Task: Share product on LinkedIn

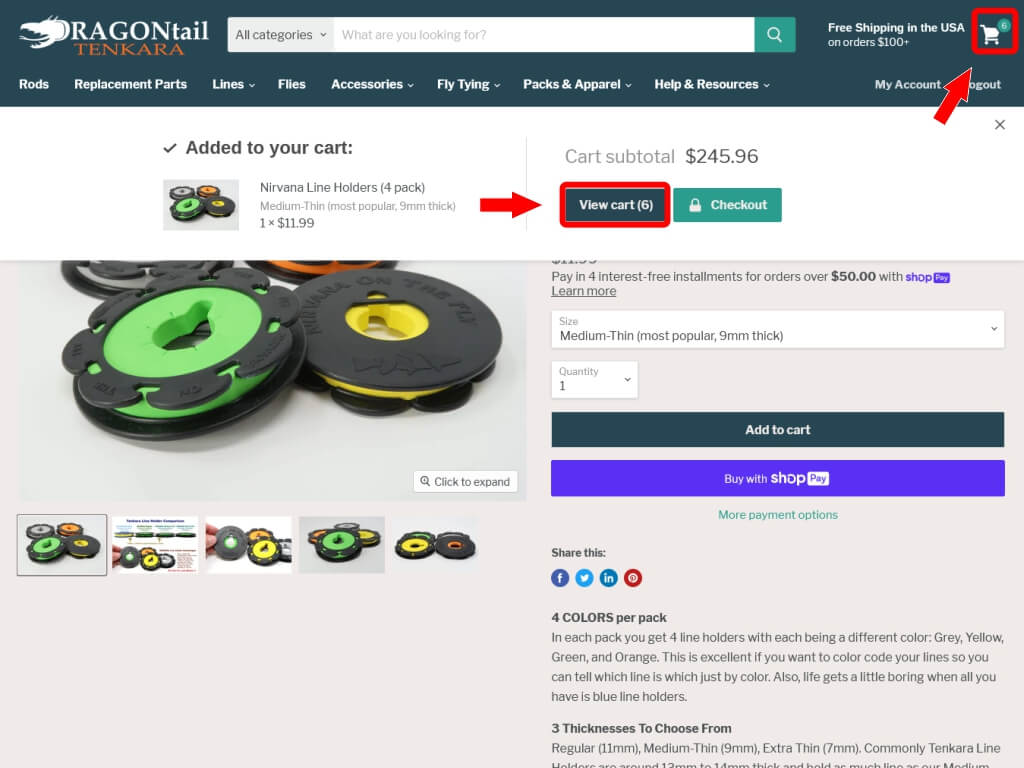Action: 608,578
